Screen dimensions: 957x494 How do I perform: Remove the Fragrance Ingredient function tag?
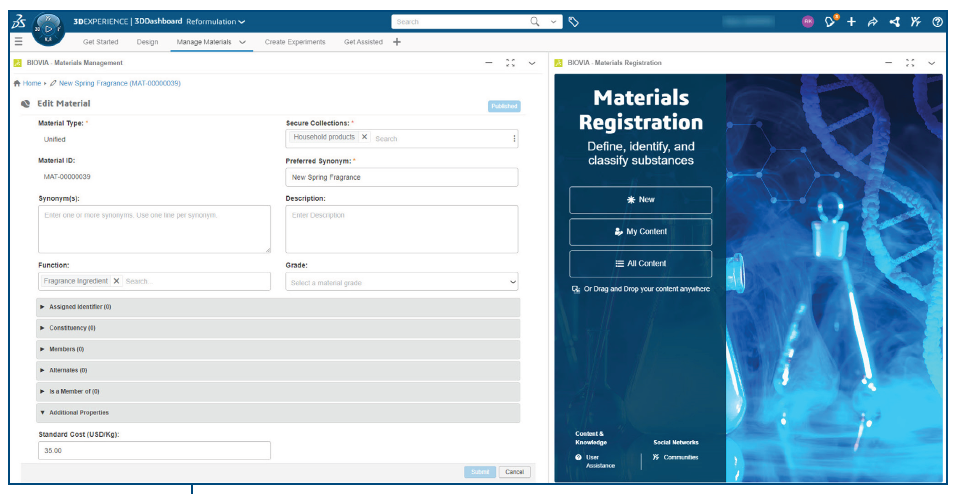tap(116, 281)
